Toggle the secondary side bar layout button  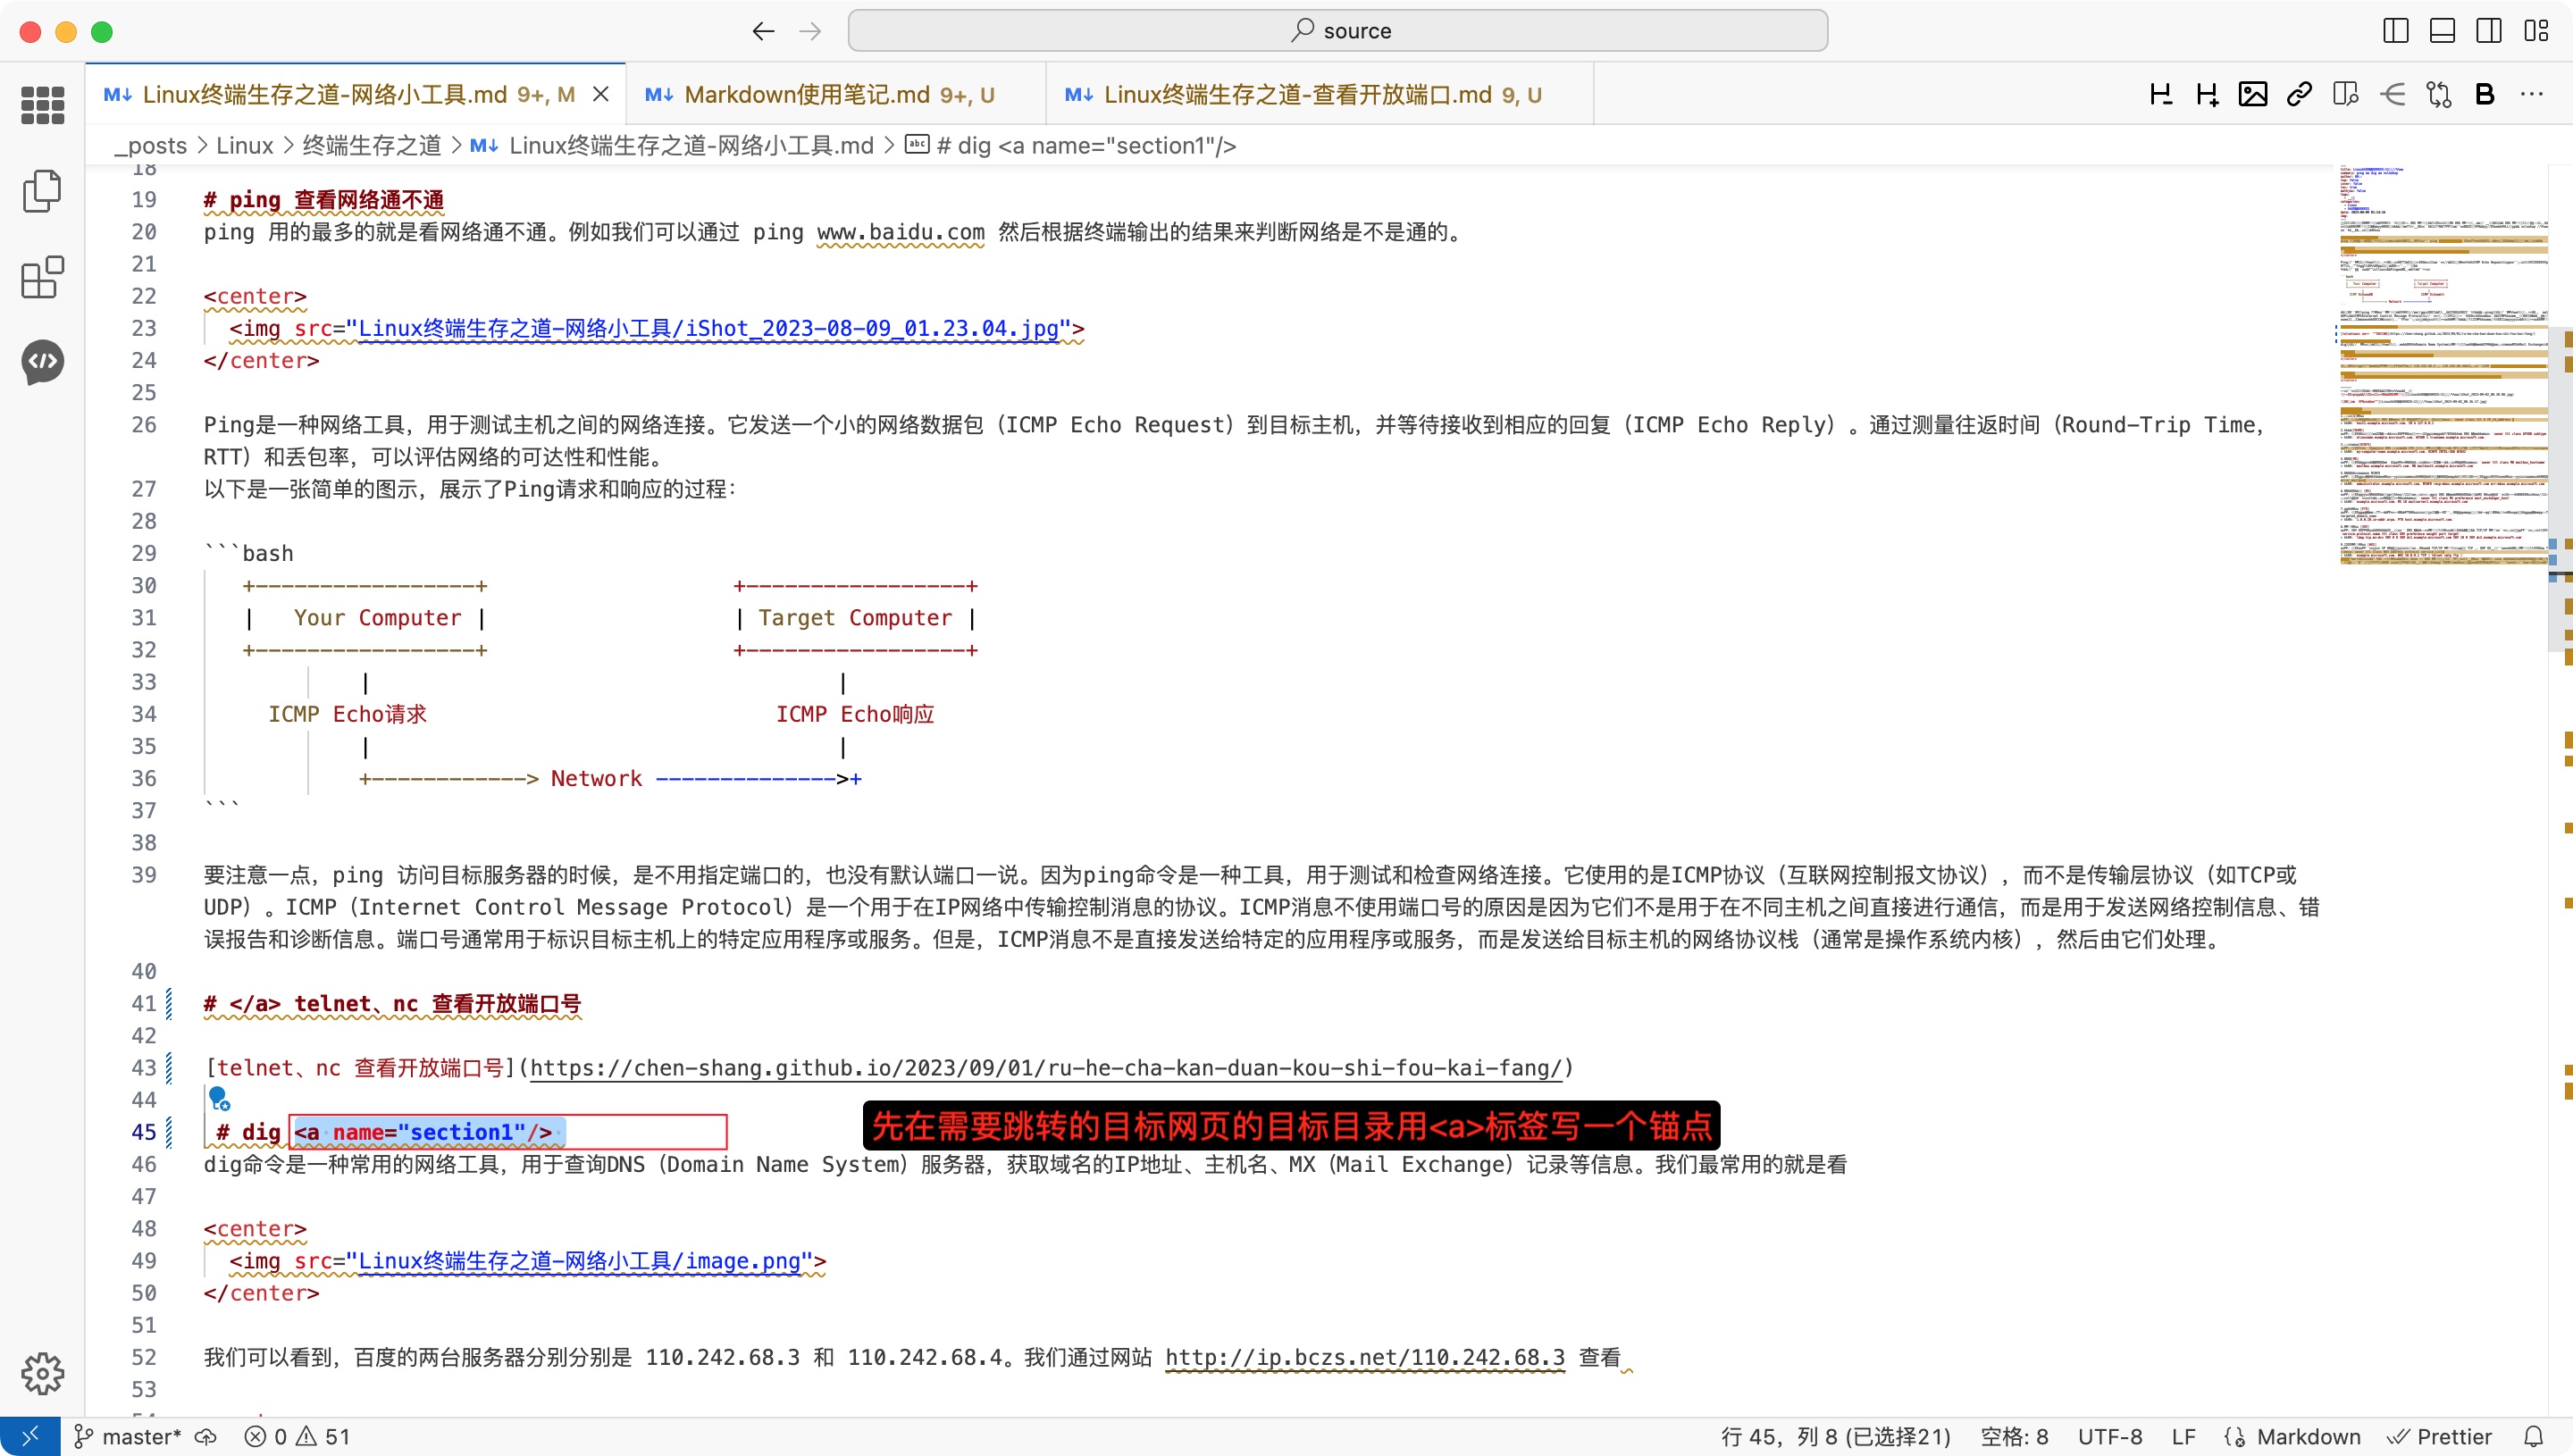coord(2488,31)
